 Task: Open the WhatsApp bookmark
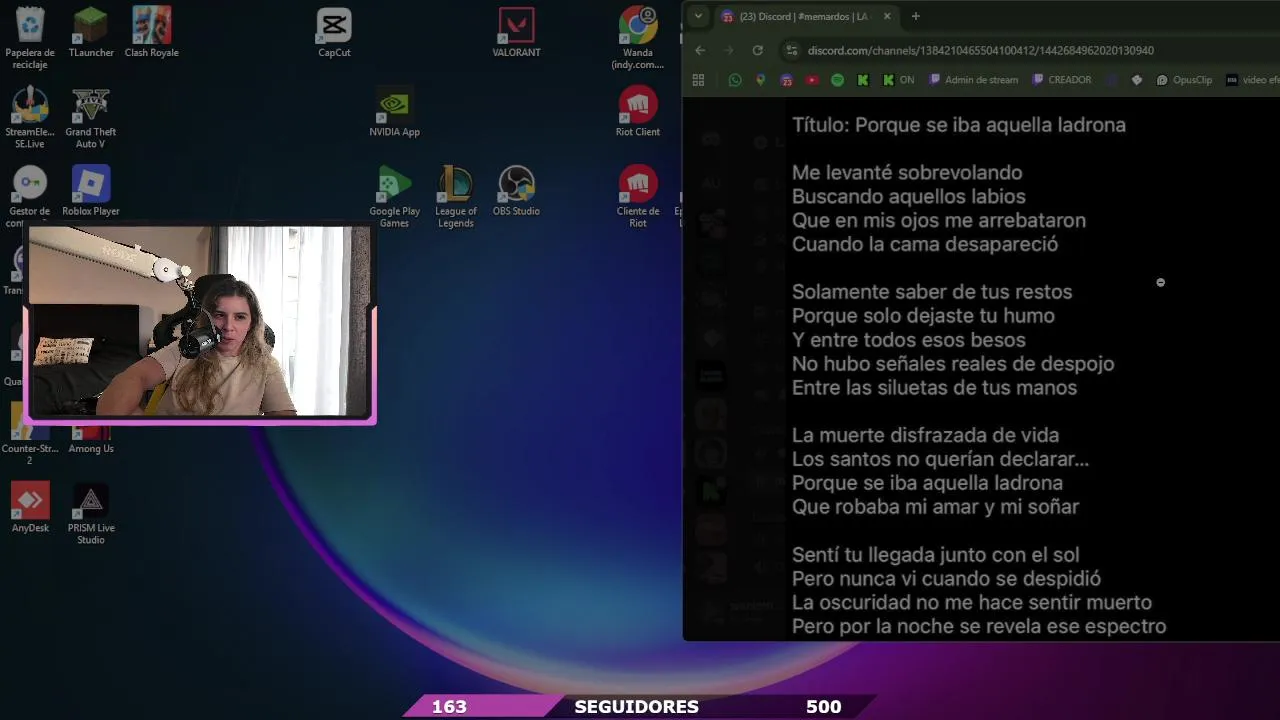735,80
